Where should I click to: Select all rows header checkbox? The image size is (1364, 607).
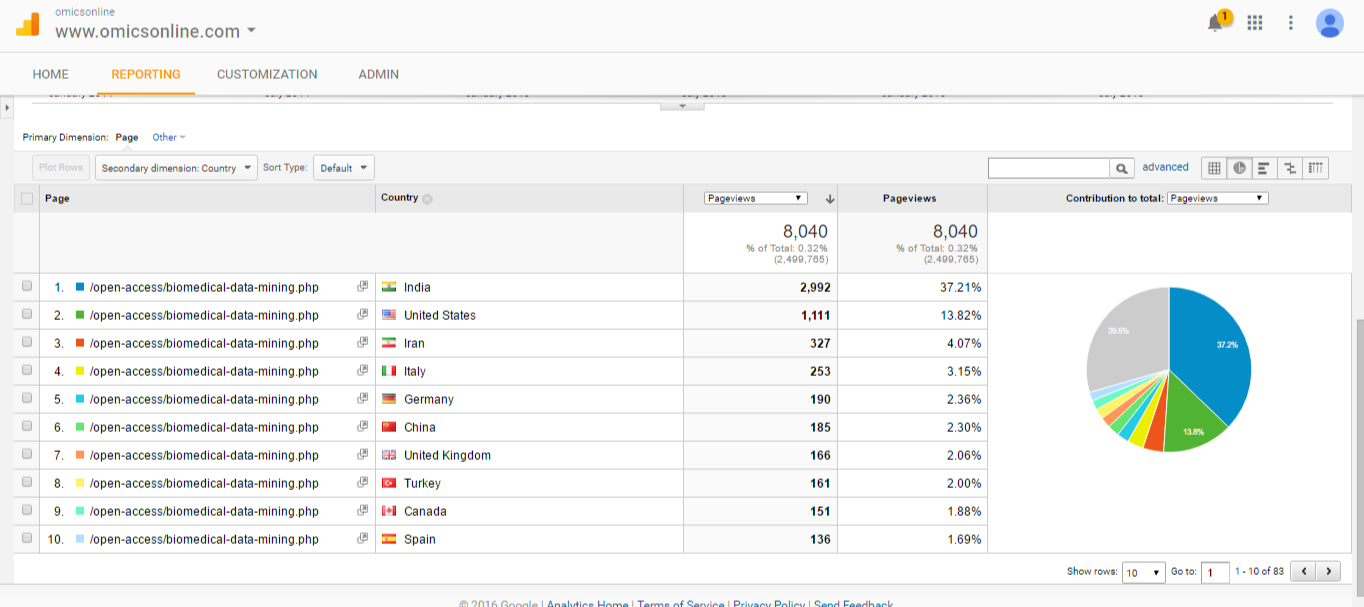[x=27, y=198]
